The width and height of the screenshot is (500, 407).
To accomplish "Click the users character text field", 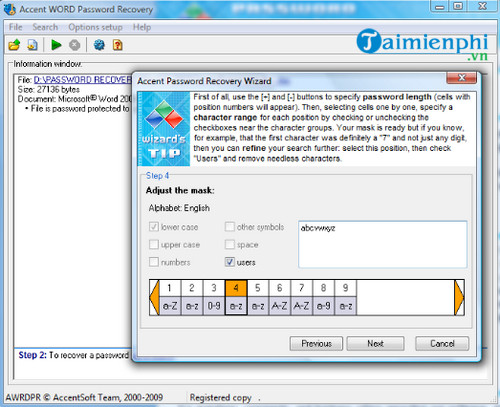I will pyautogui.click(x=383, y=244).
